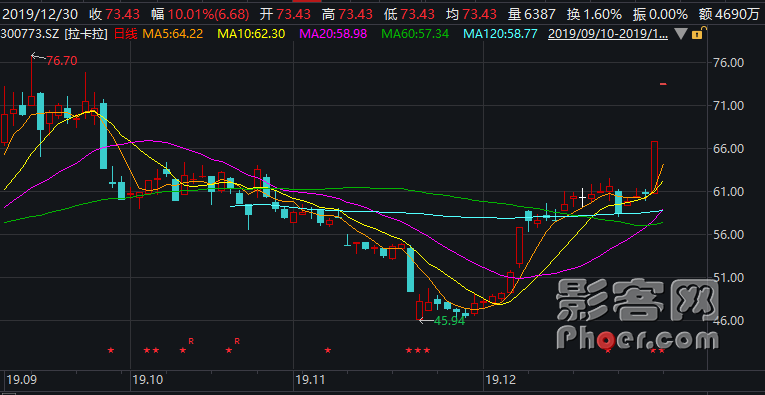The height and width of the screenshot is (395, 765).
Task: Click the second red R marker
Action: coord(237,340)
